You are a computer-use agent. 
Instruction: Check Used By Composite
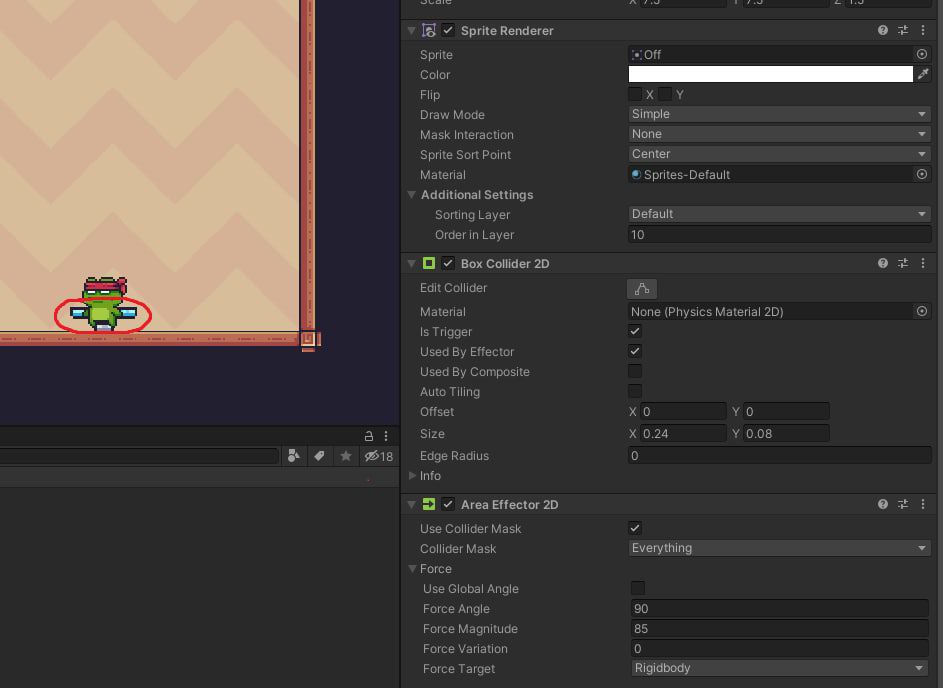635,371
